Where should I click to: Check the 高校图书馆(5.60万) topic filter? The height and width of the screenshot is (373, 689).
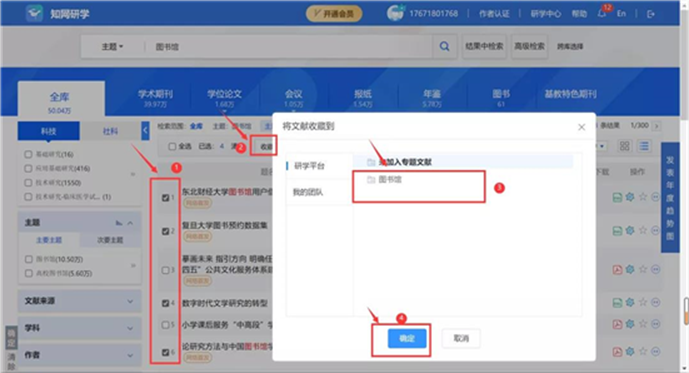coord(29,273)
